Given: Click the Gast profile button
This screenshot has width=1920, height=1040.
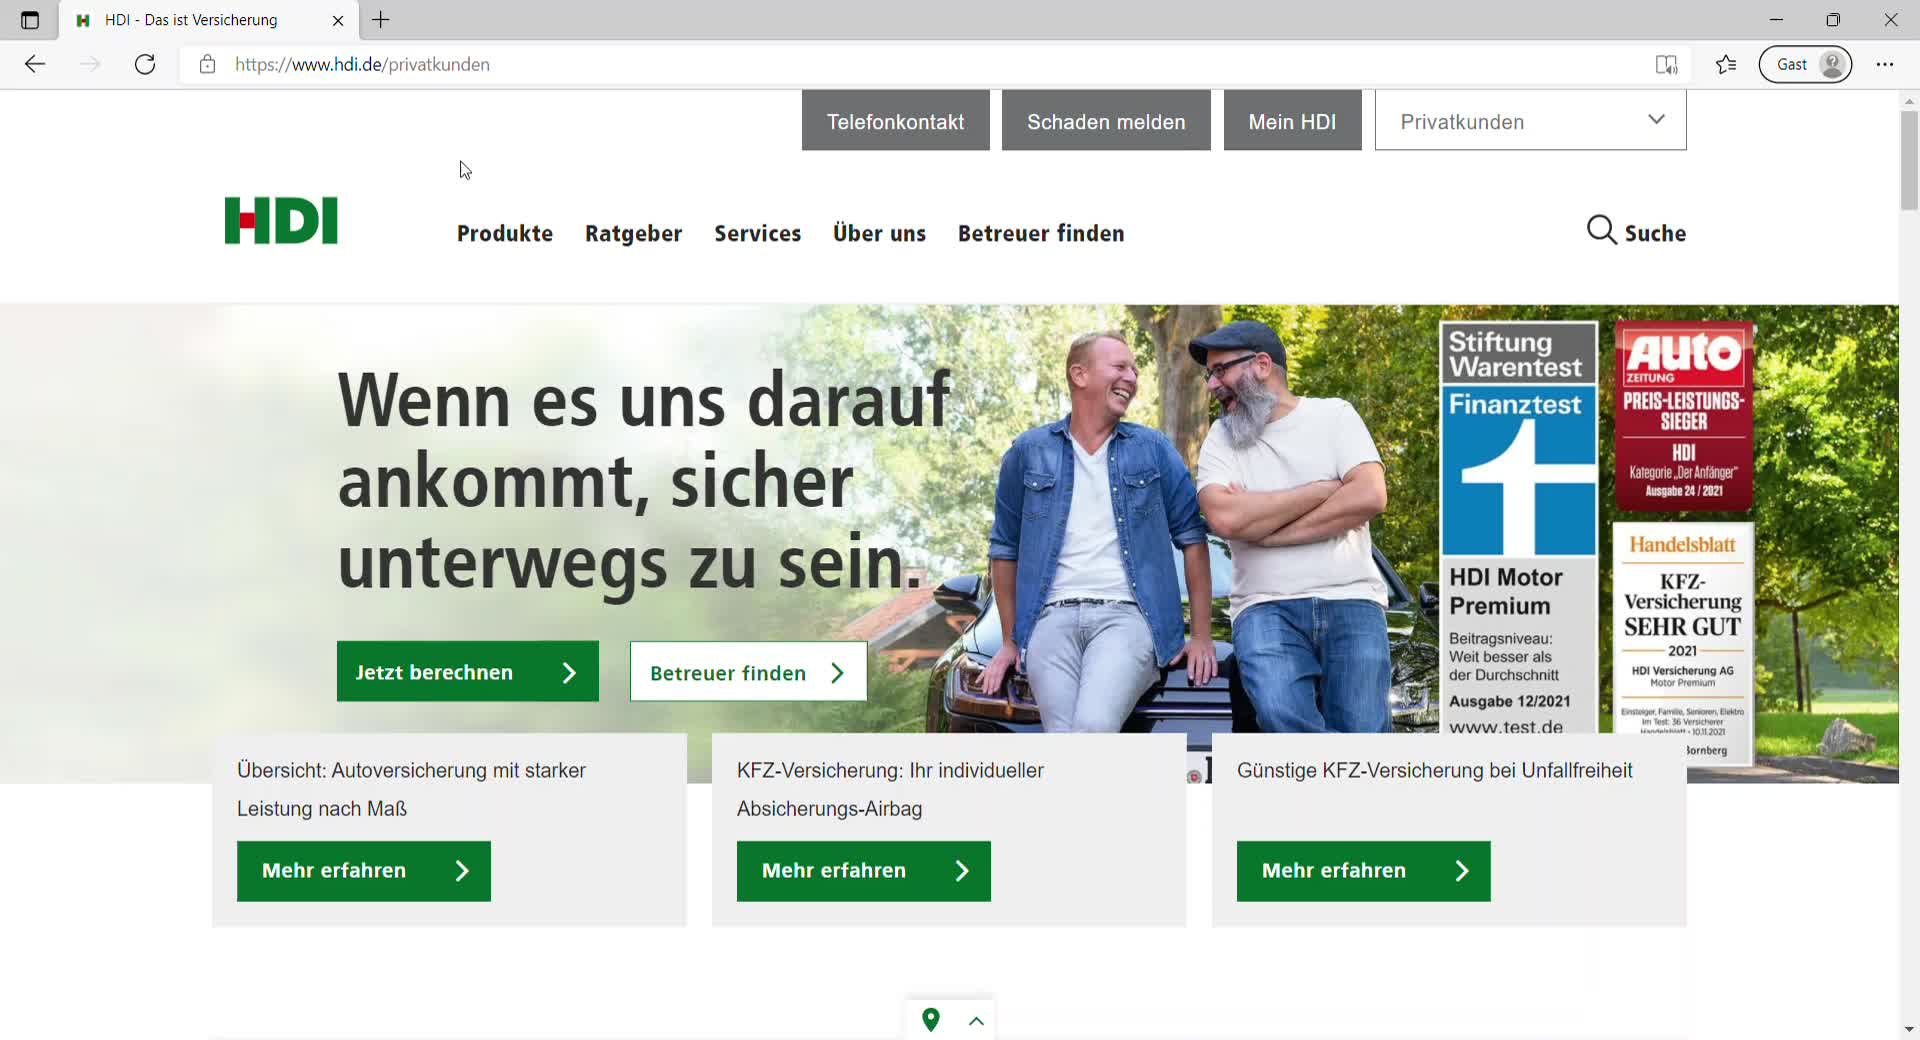Looking at the screenshot, I should click(1805, 64).
